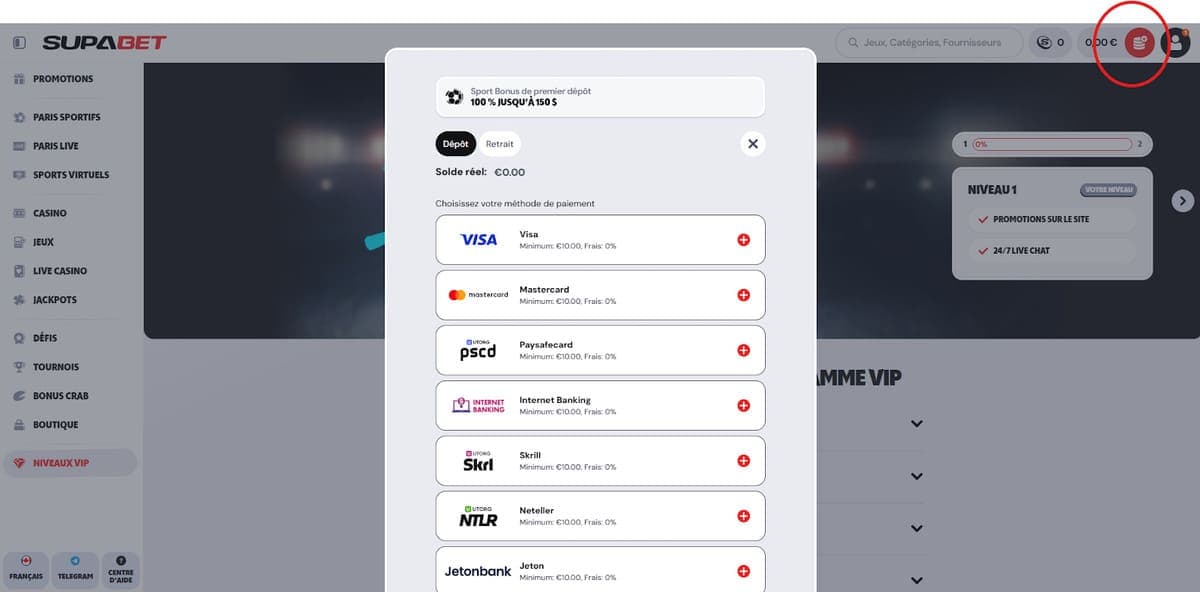Click the level progress bar at 0%

click(x=1052, y=144)
